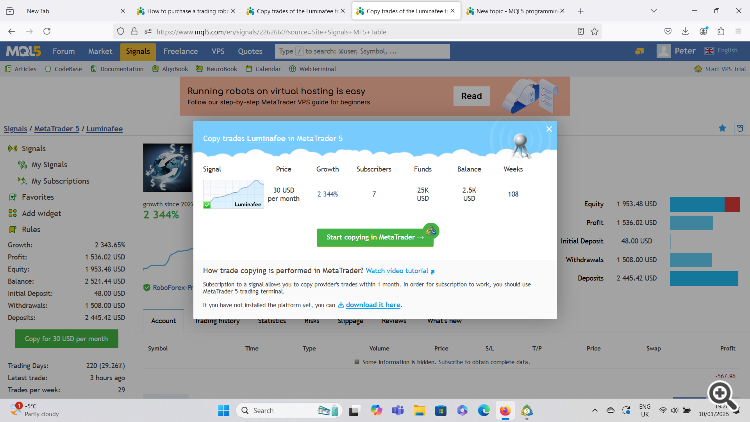
Task: Go back in browser
Action: click(11, 32)
